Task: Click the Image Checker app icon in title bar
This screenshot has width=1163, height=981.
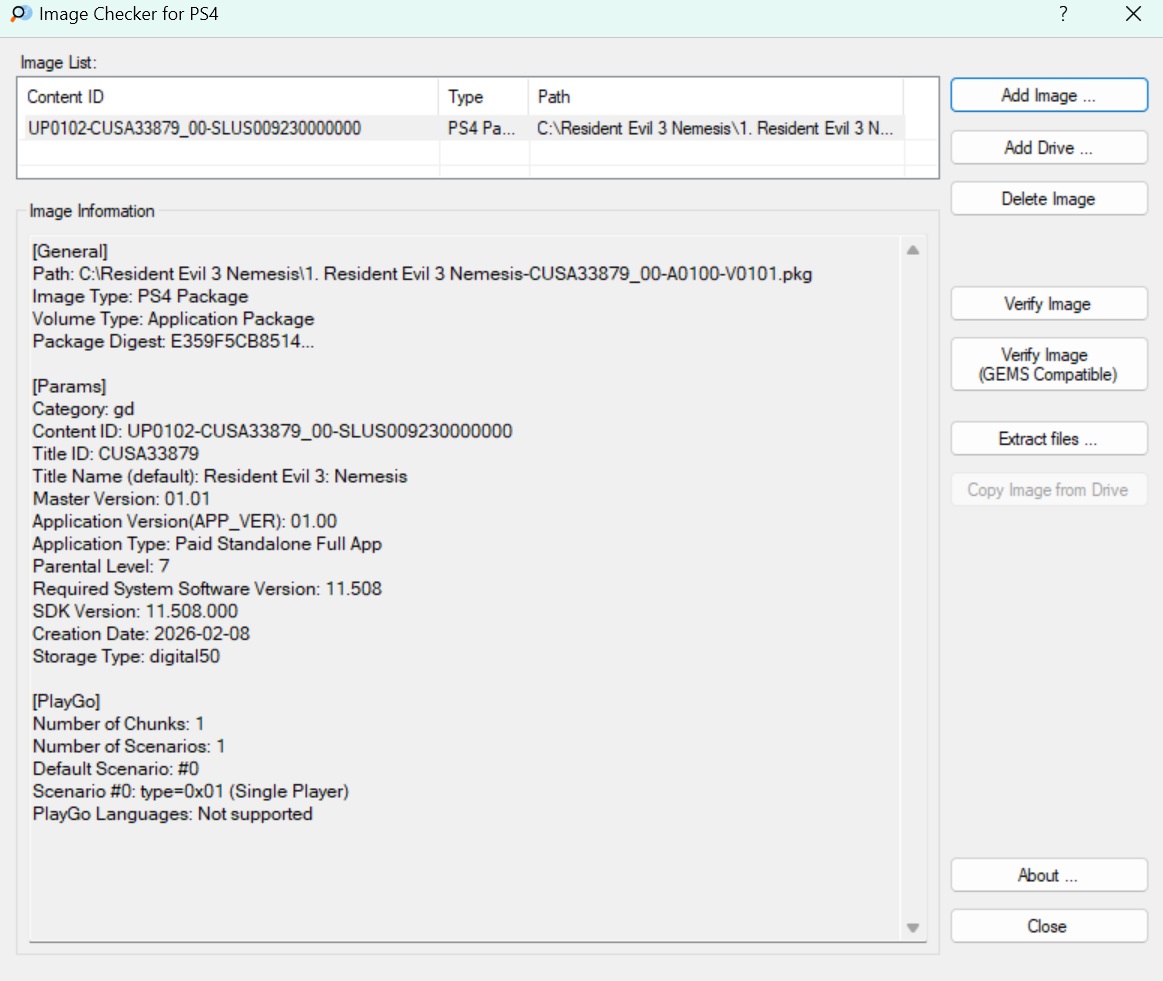Action: (21, 14)
